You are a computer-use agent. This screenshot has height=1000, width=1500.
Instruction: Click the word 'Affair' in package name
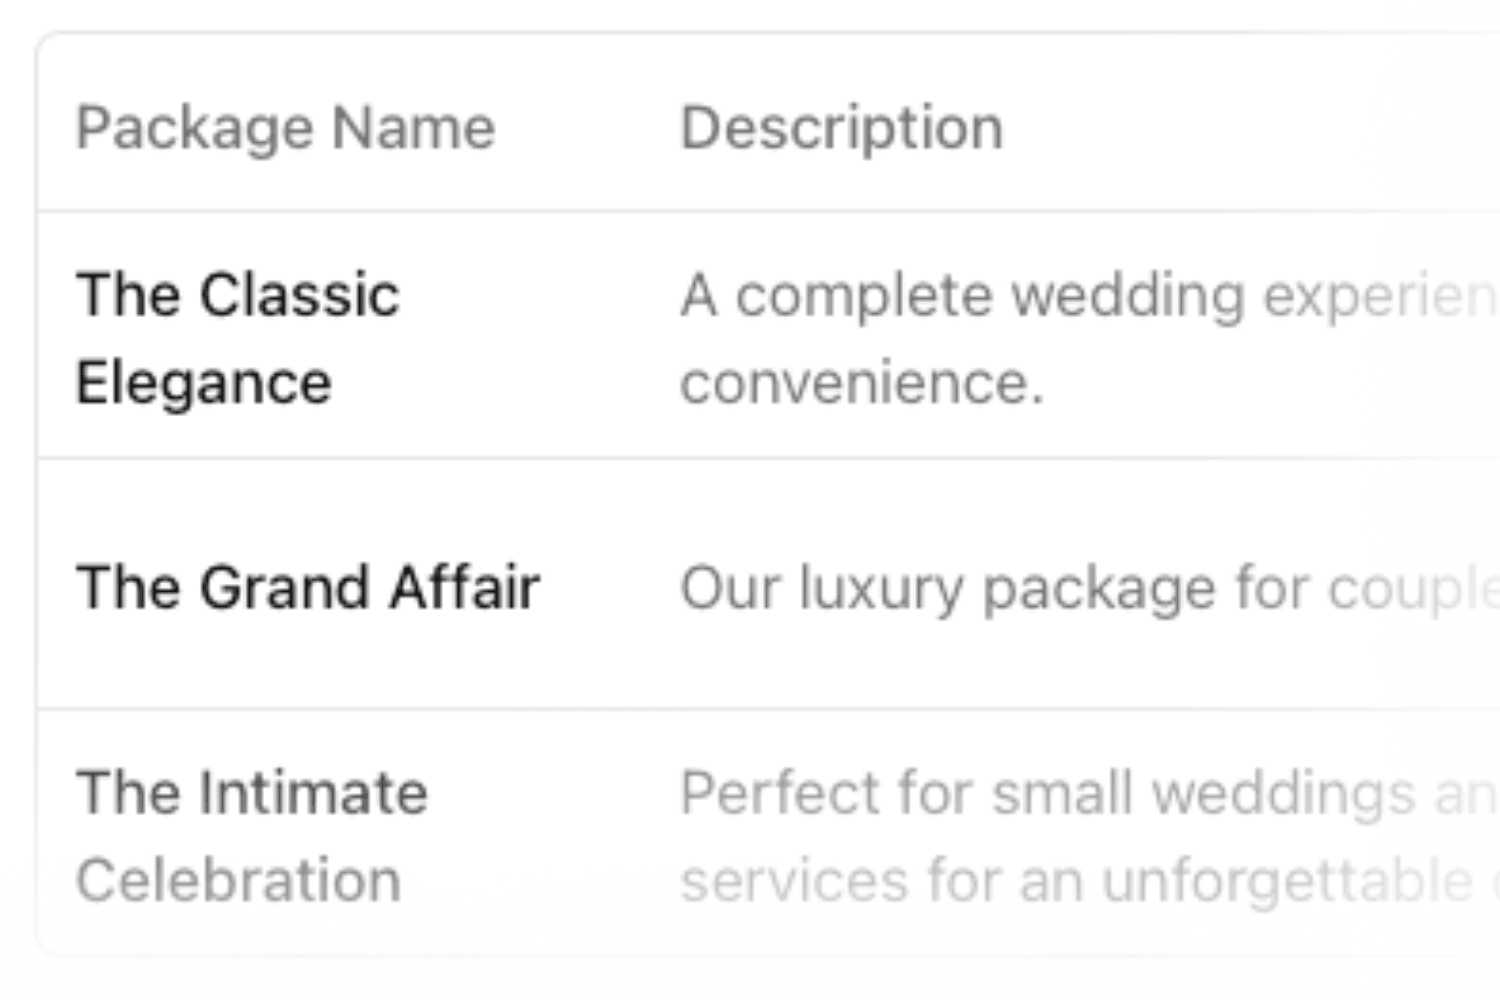pyautogui.click(x=465, y=587)
